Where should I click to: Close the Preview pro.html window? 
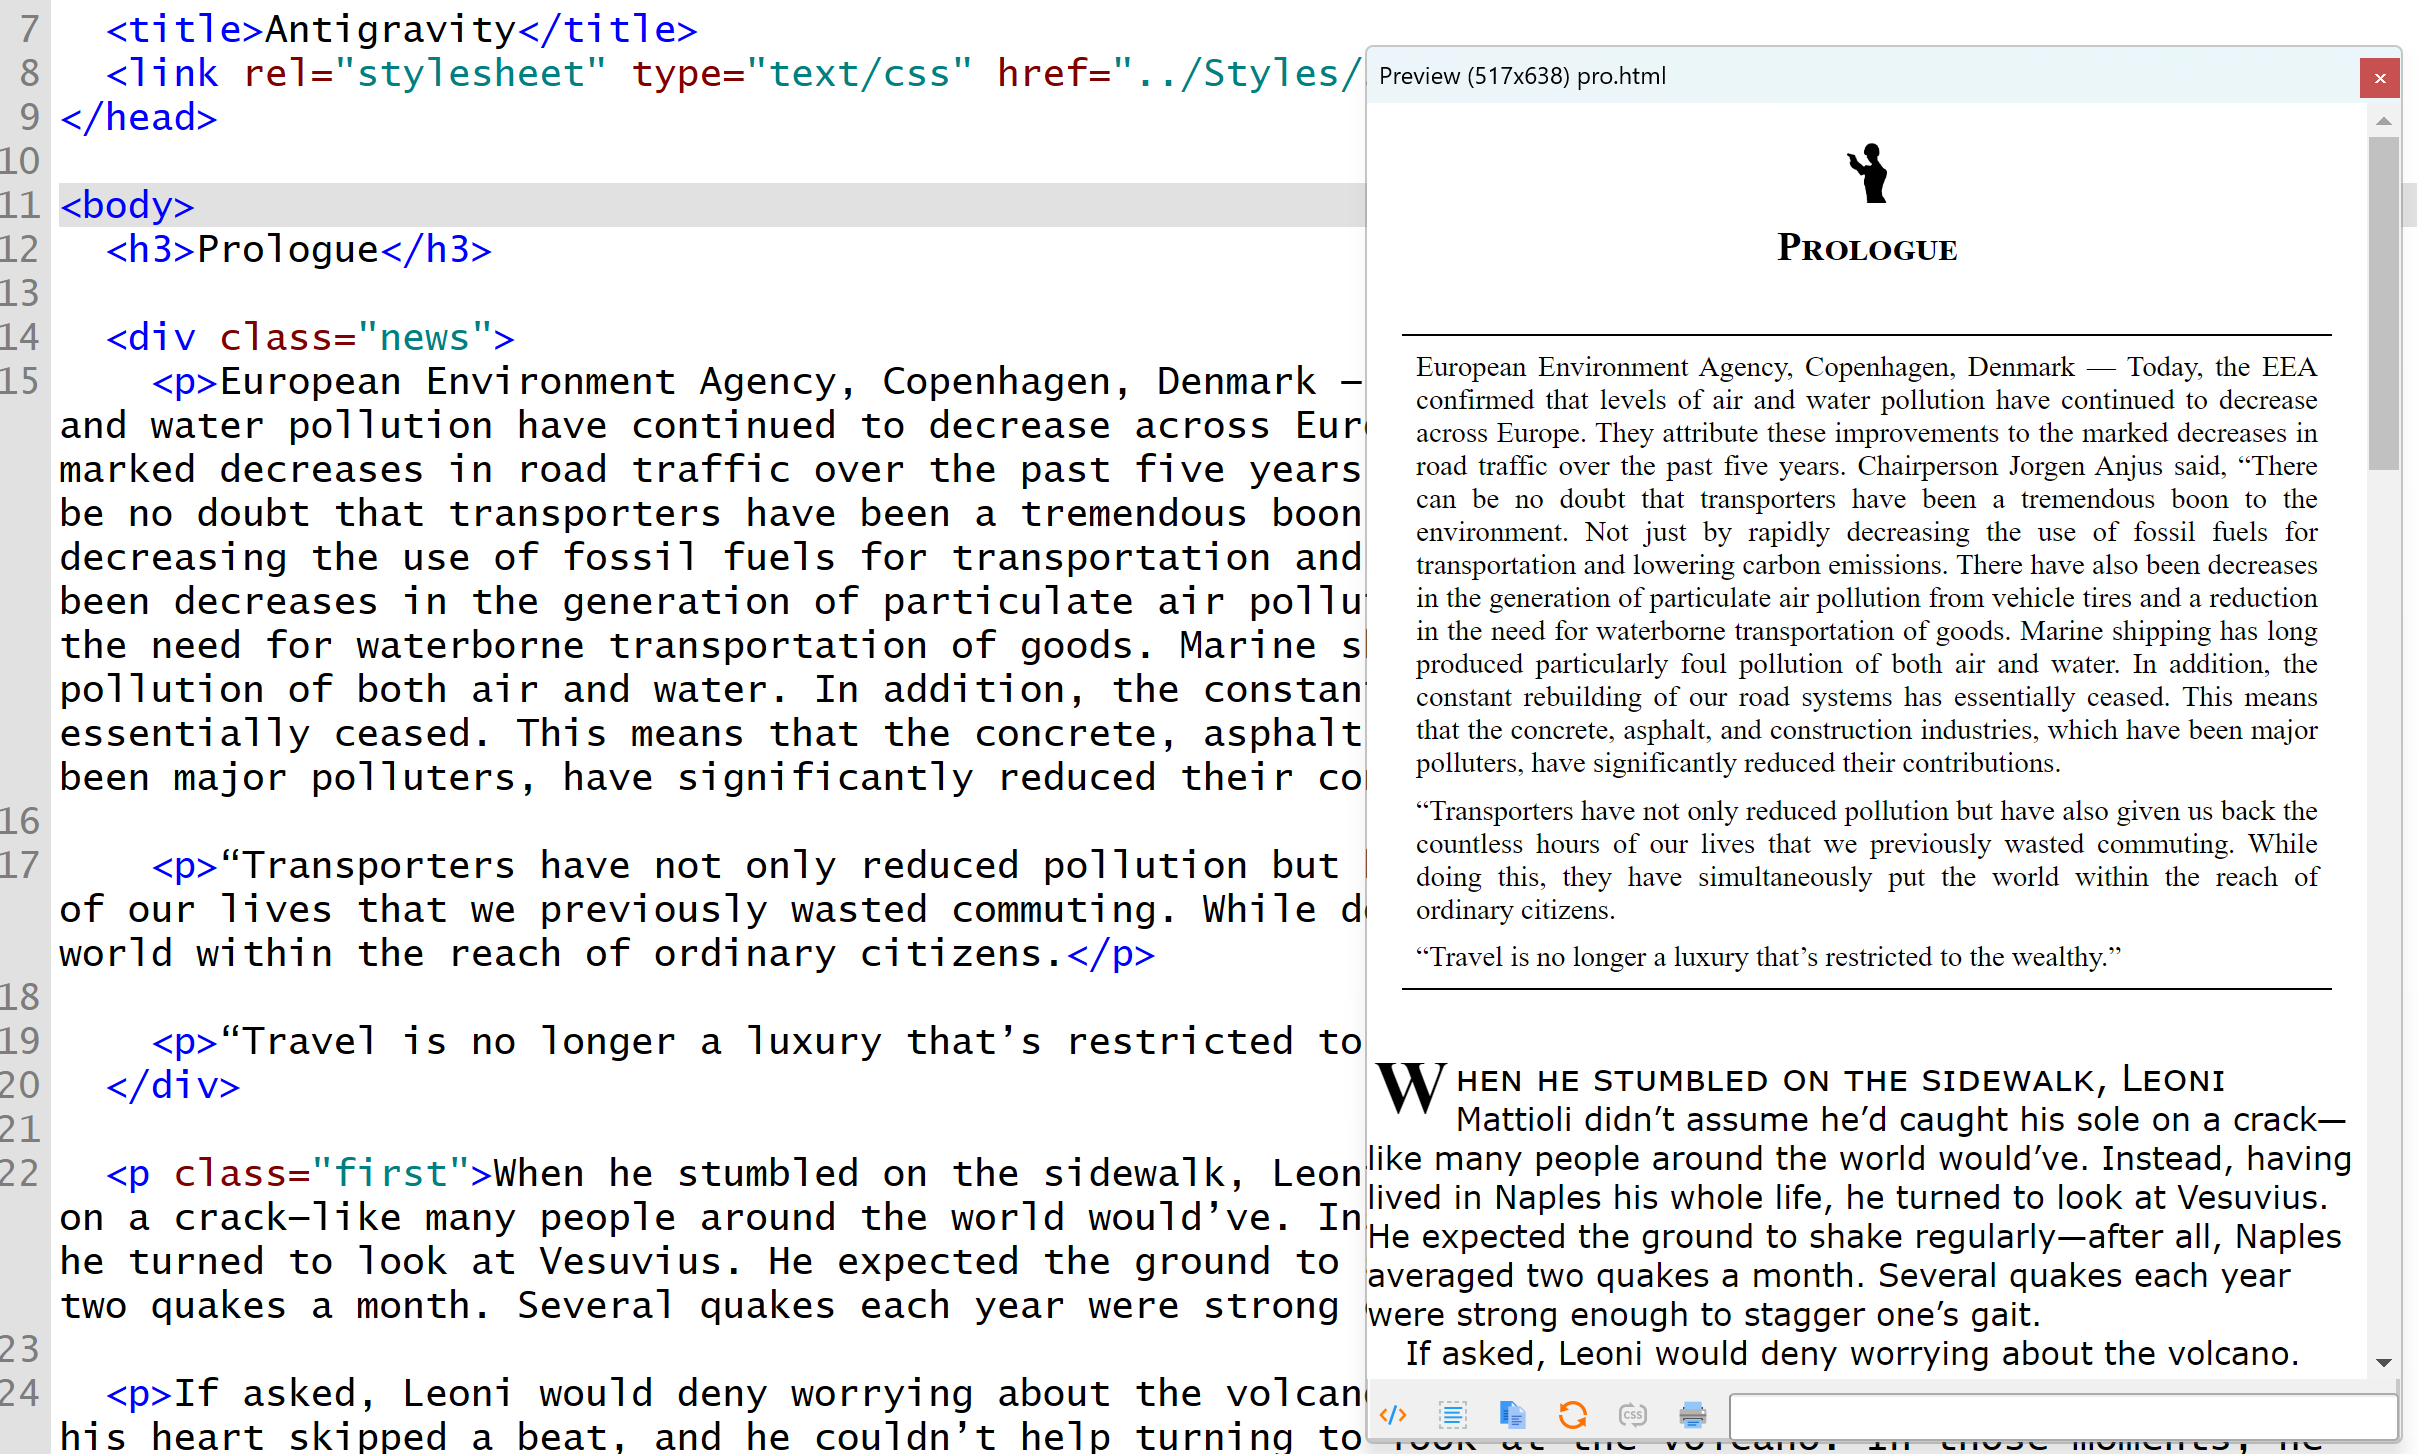[2380, 78]
